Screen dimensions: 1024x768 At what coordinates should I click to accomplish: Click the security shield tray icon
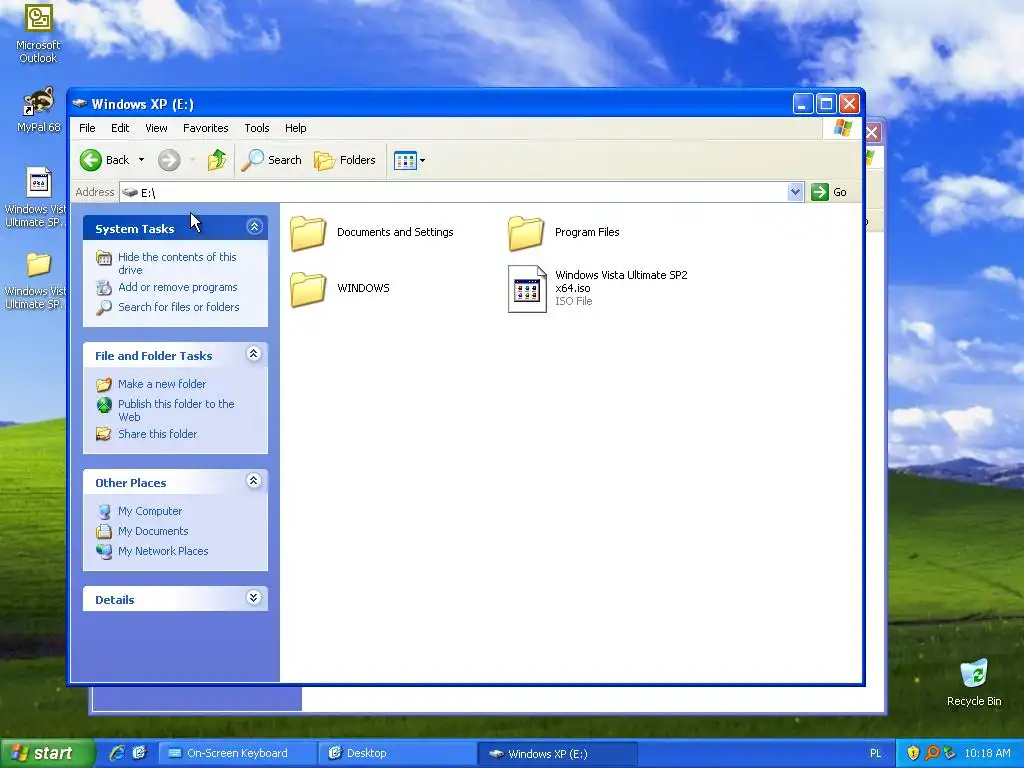(x=913, y=753)
